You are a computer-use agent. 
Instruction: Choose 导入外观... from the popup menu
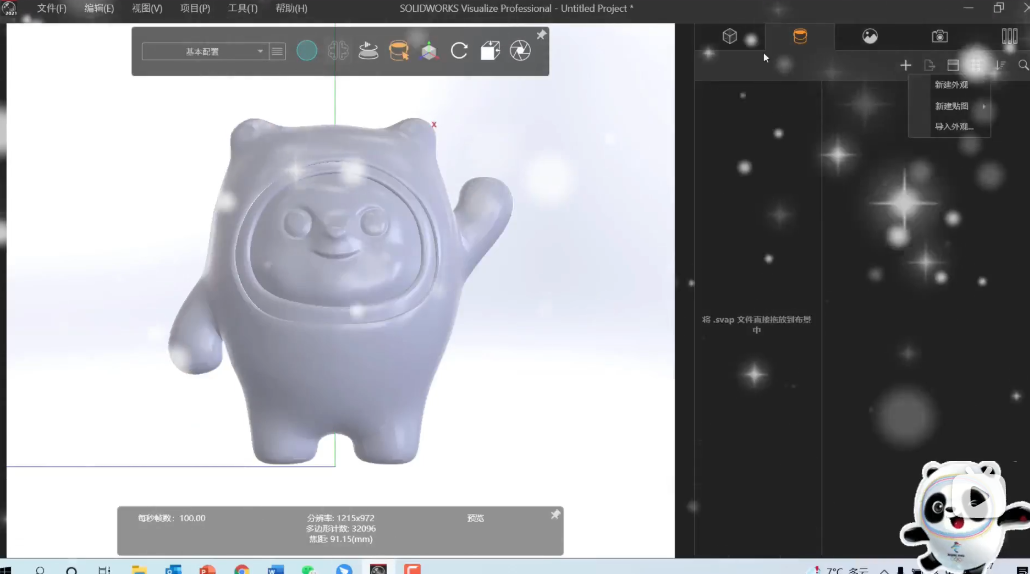pyautogui.click(x=951, y=127)
